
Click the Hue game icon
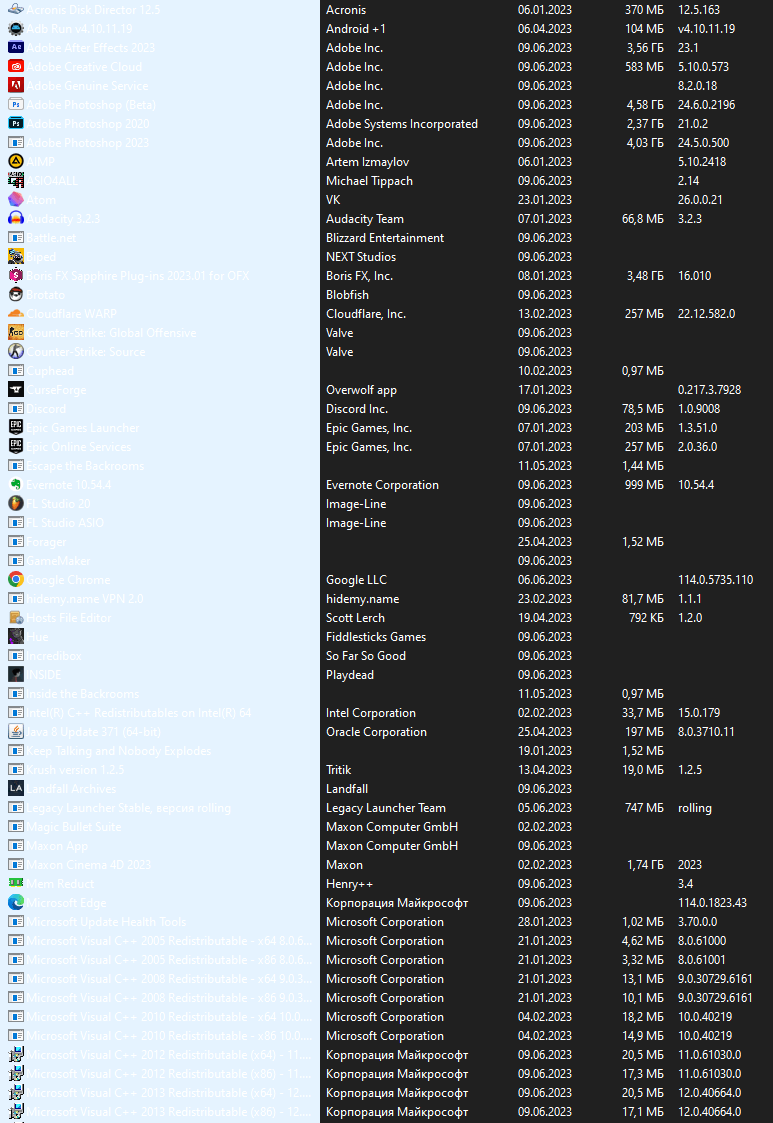tap(15, 637)
